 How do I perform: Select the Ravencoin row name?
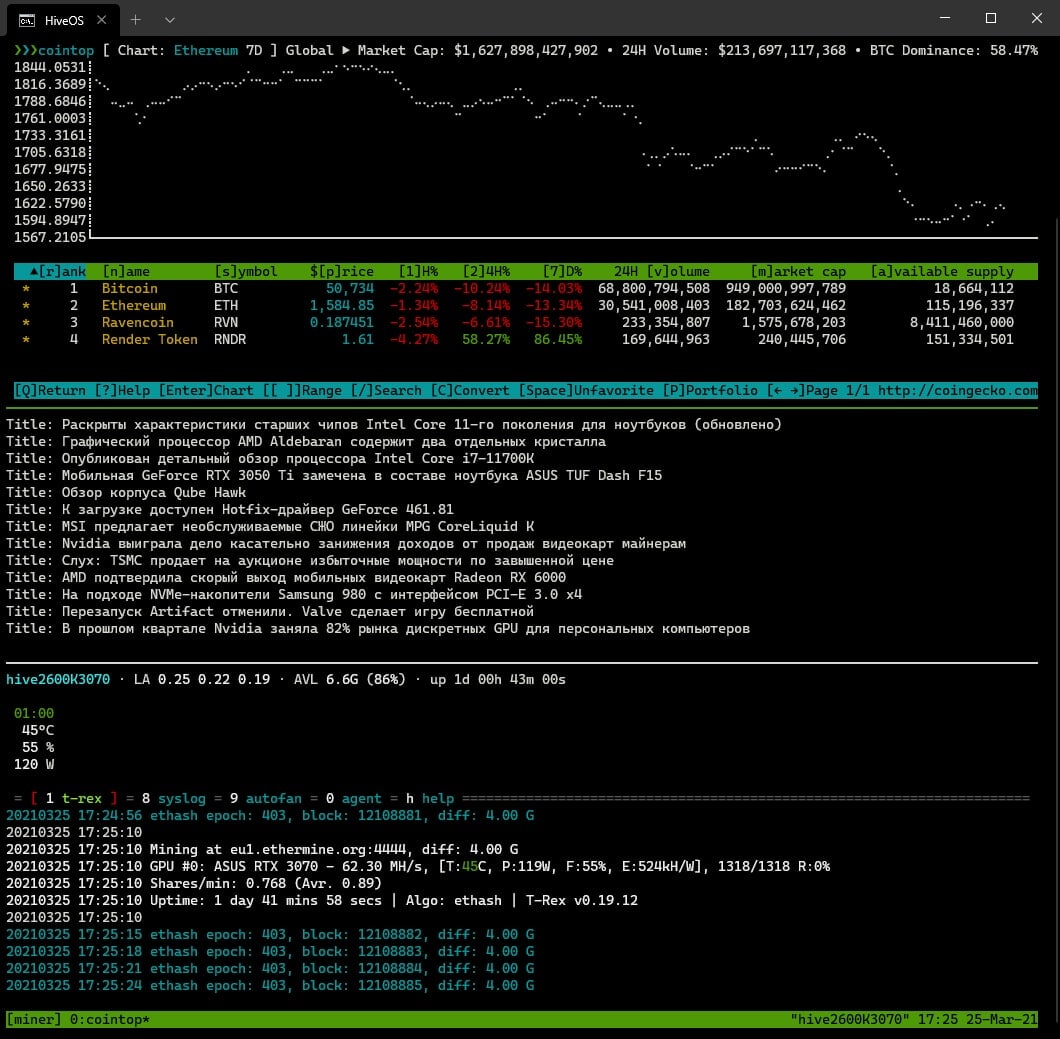pyautogui.click(x=137, y=322)
